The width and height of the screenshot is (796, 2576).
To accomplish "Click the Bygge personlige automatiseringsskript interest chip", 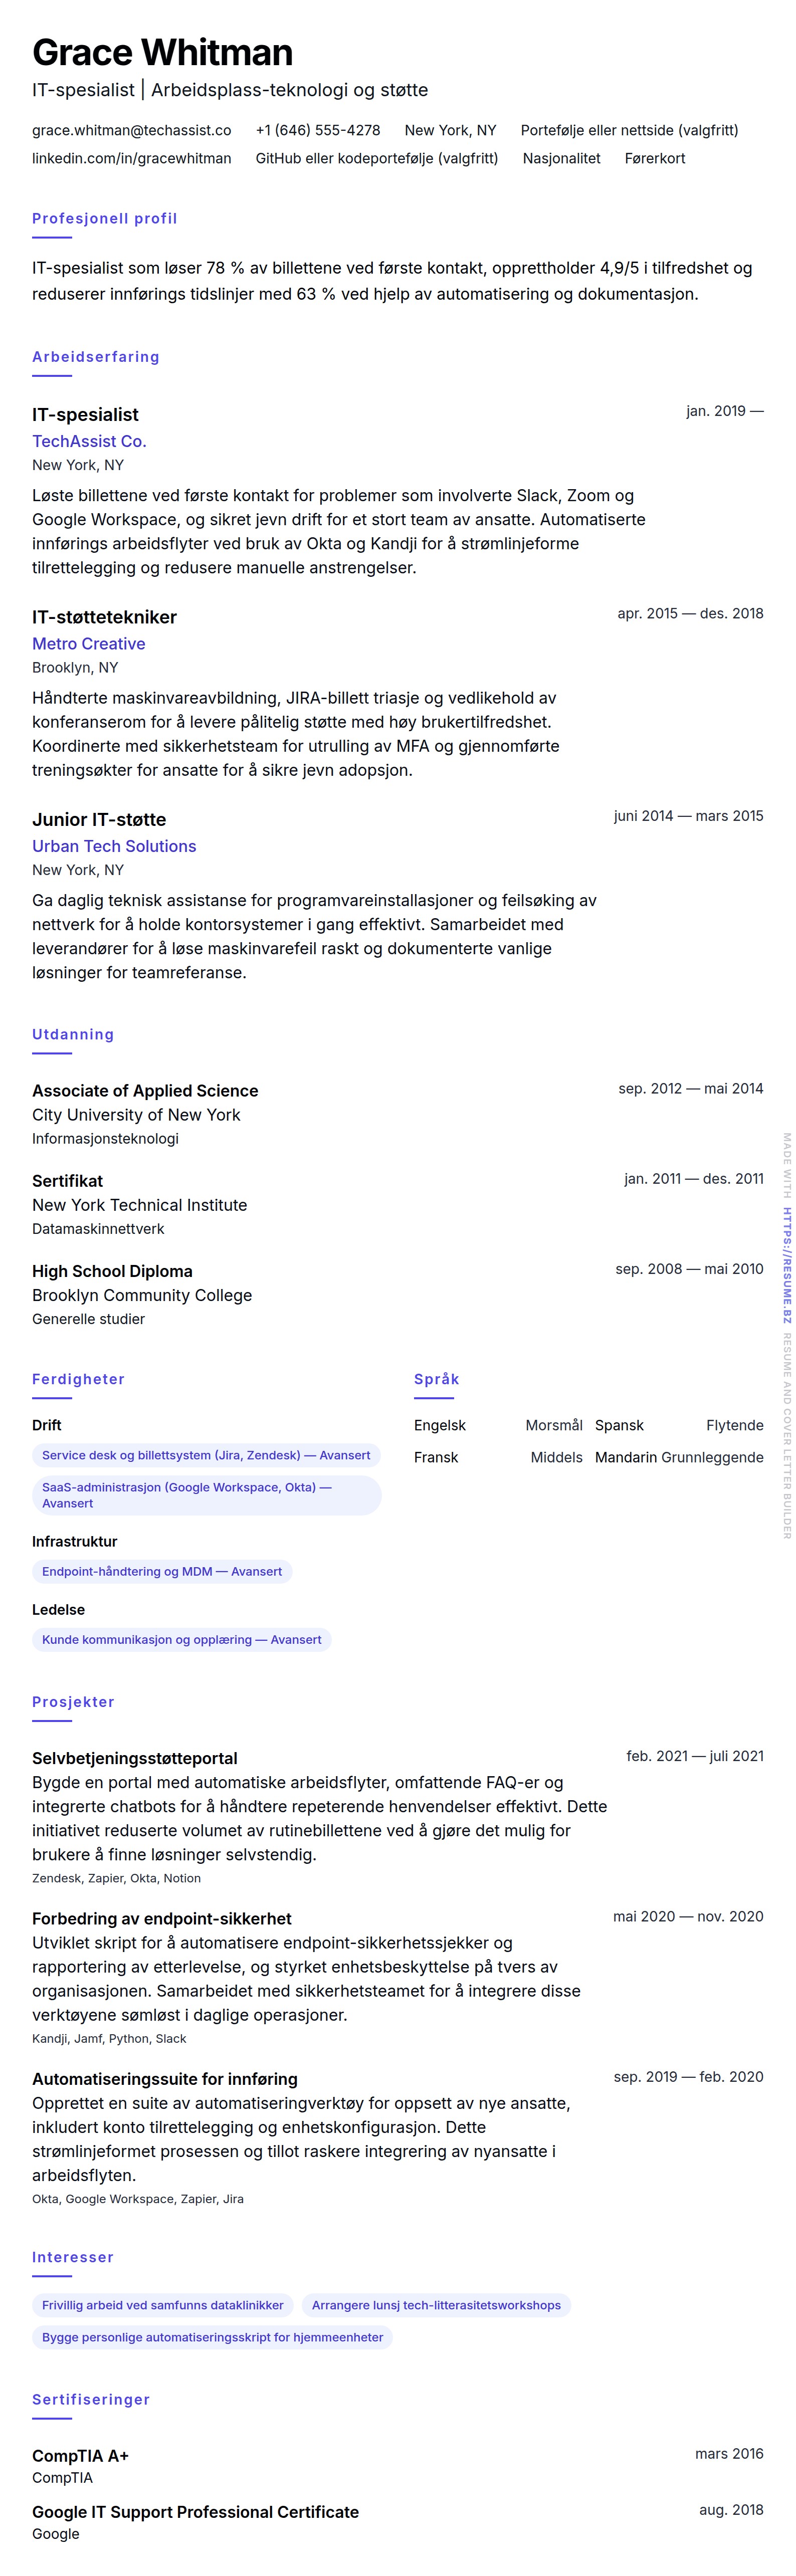I will 212,2337.
